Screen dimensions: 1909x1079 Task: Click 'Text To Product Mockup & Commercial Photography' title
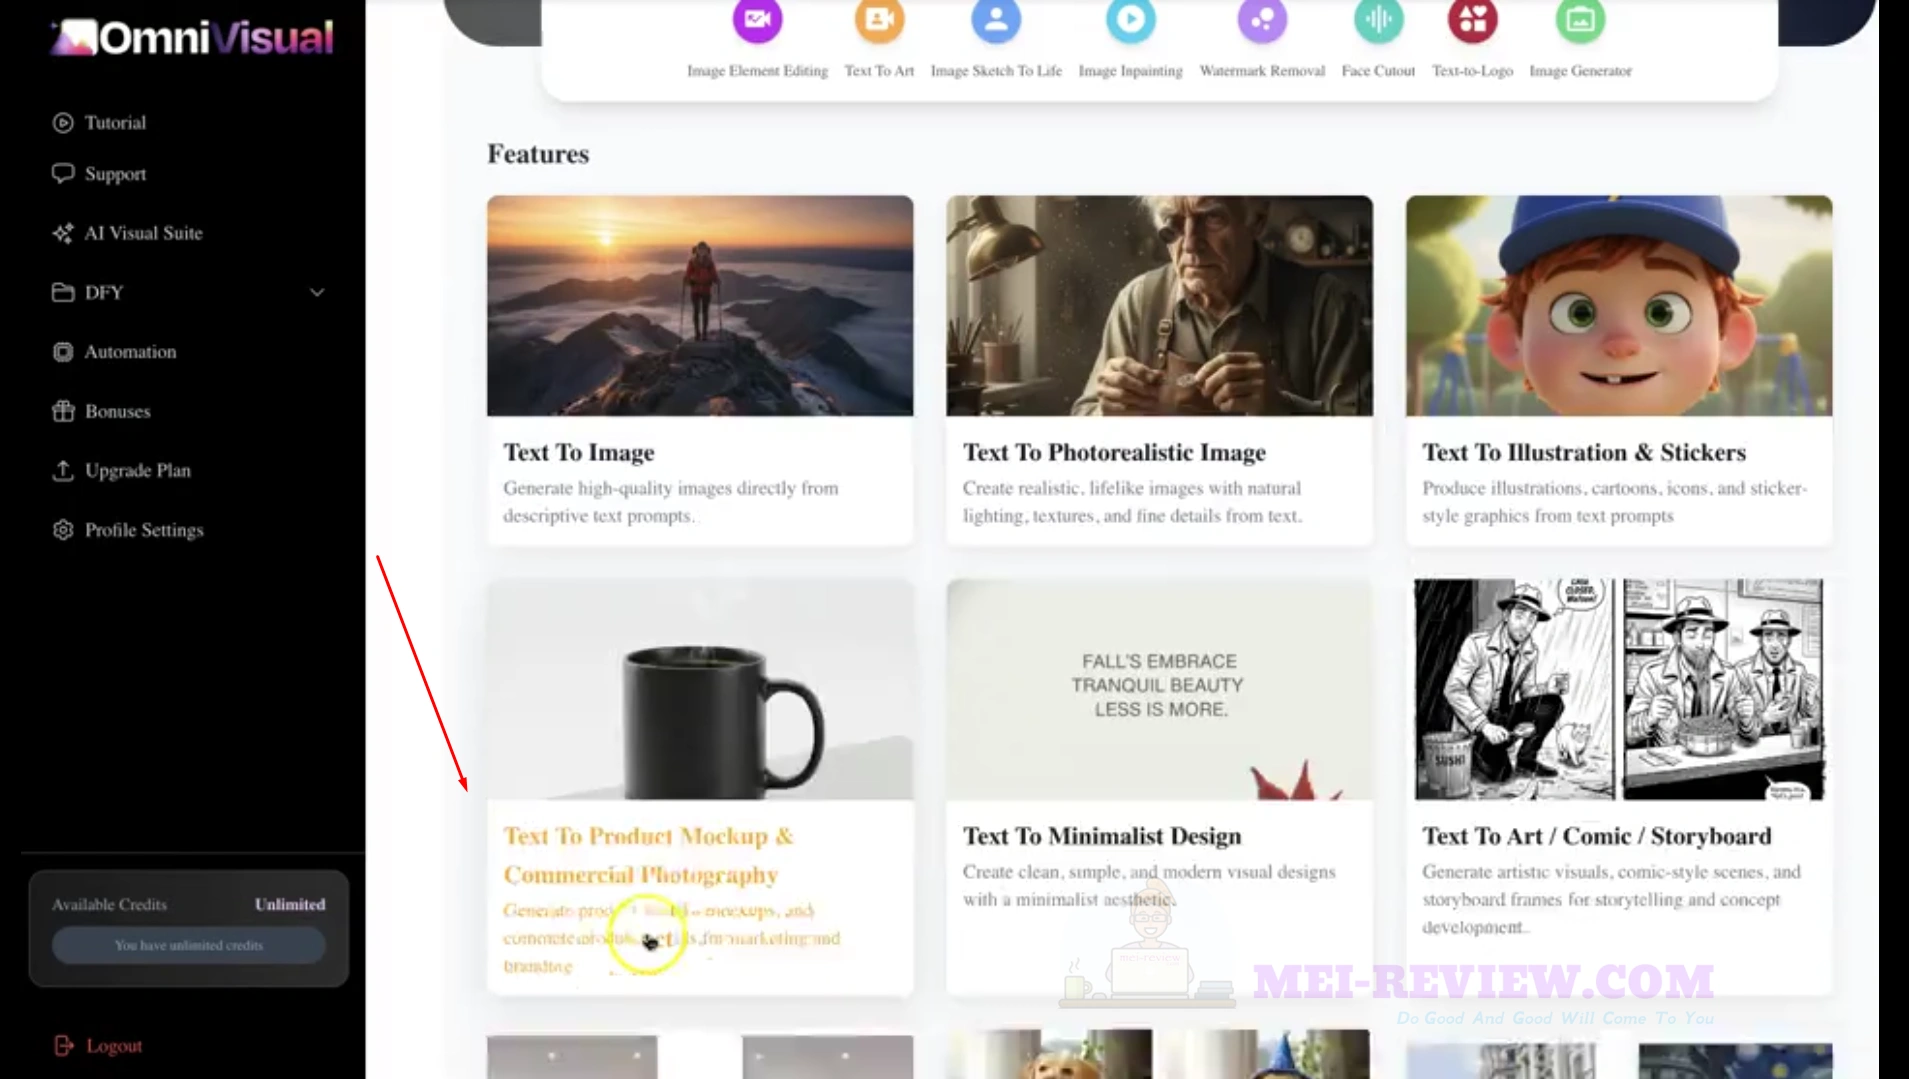point(649,855)
